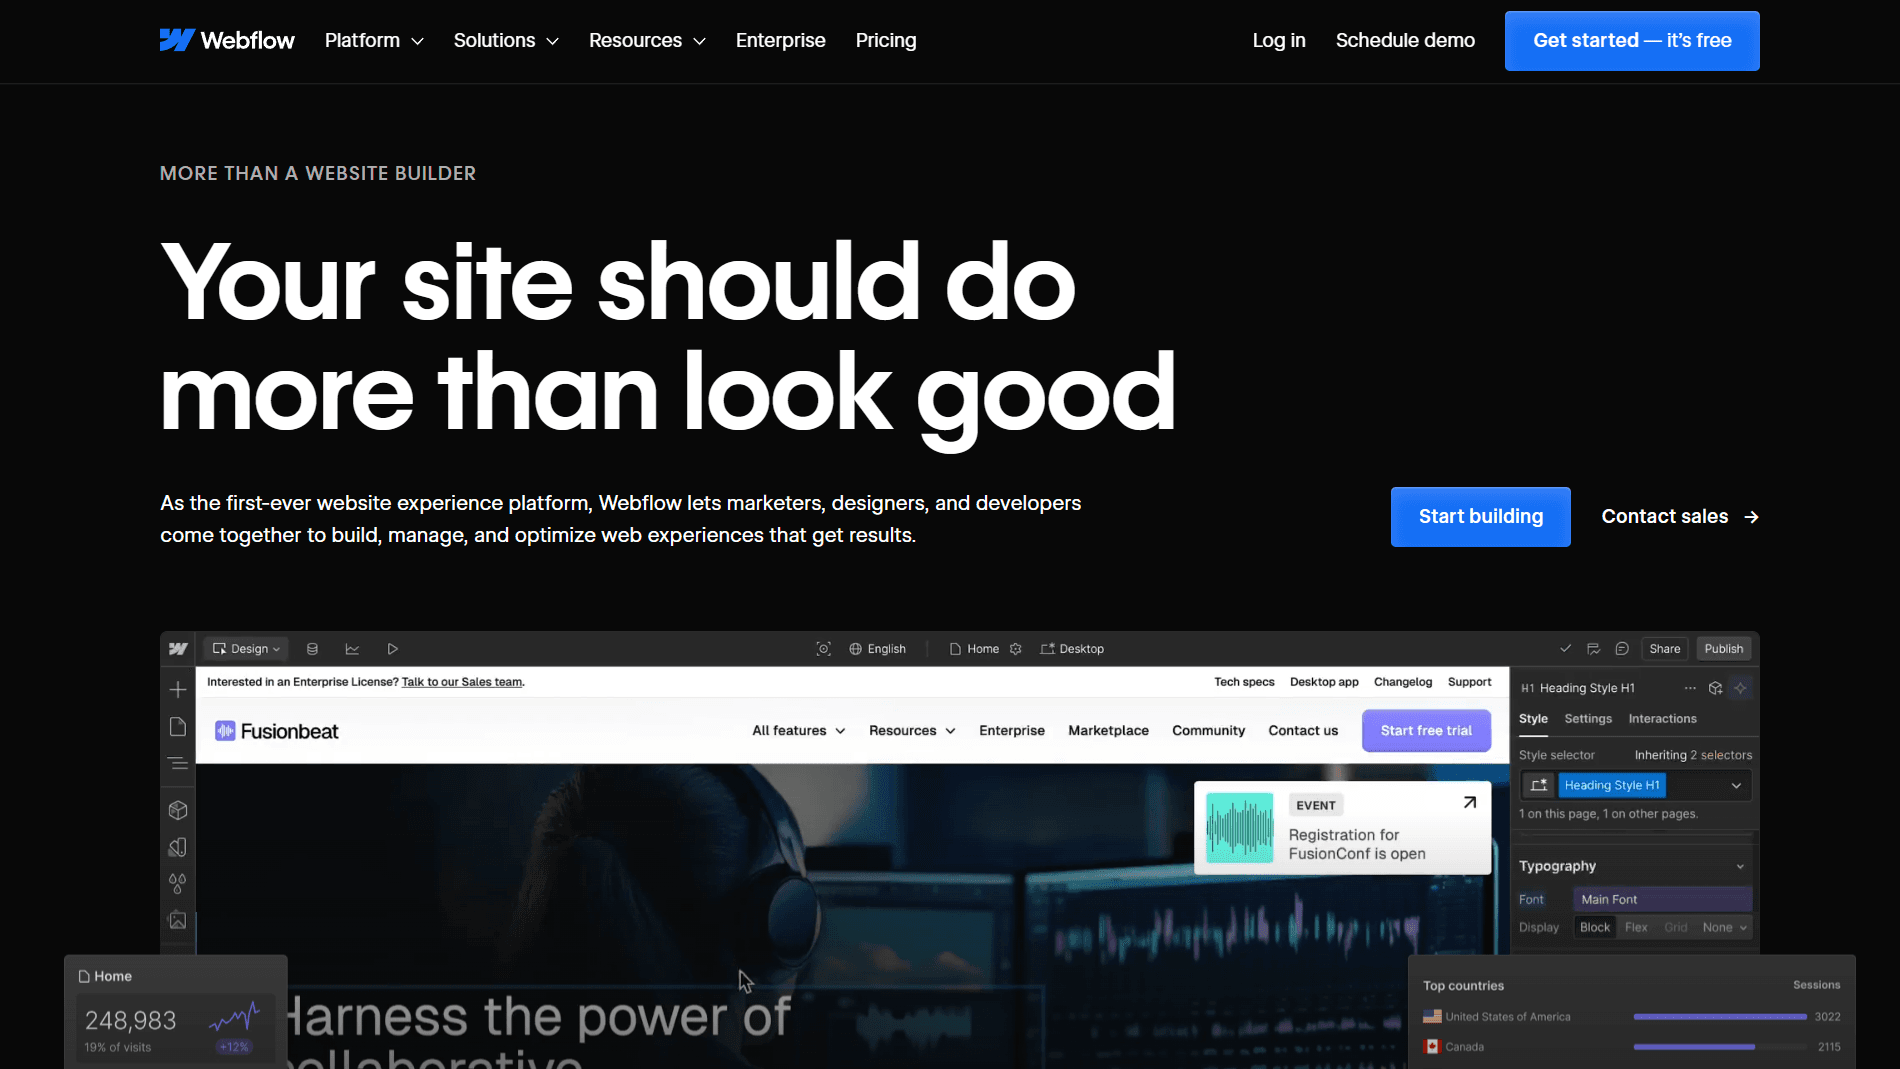Click Tech specs link

point(1244,682)
